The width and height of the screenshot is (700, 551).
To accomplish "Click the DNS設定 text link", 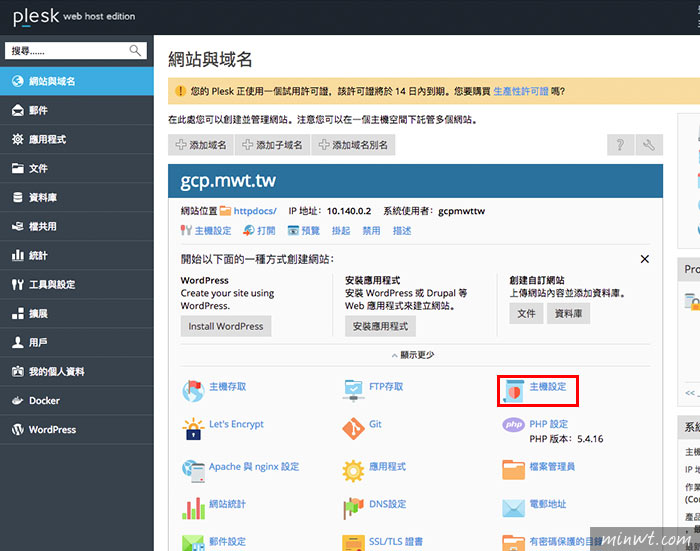I will point(388,504).
